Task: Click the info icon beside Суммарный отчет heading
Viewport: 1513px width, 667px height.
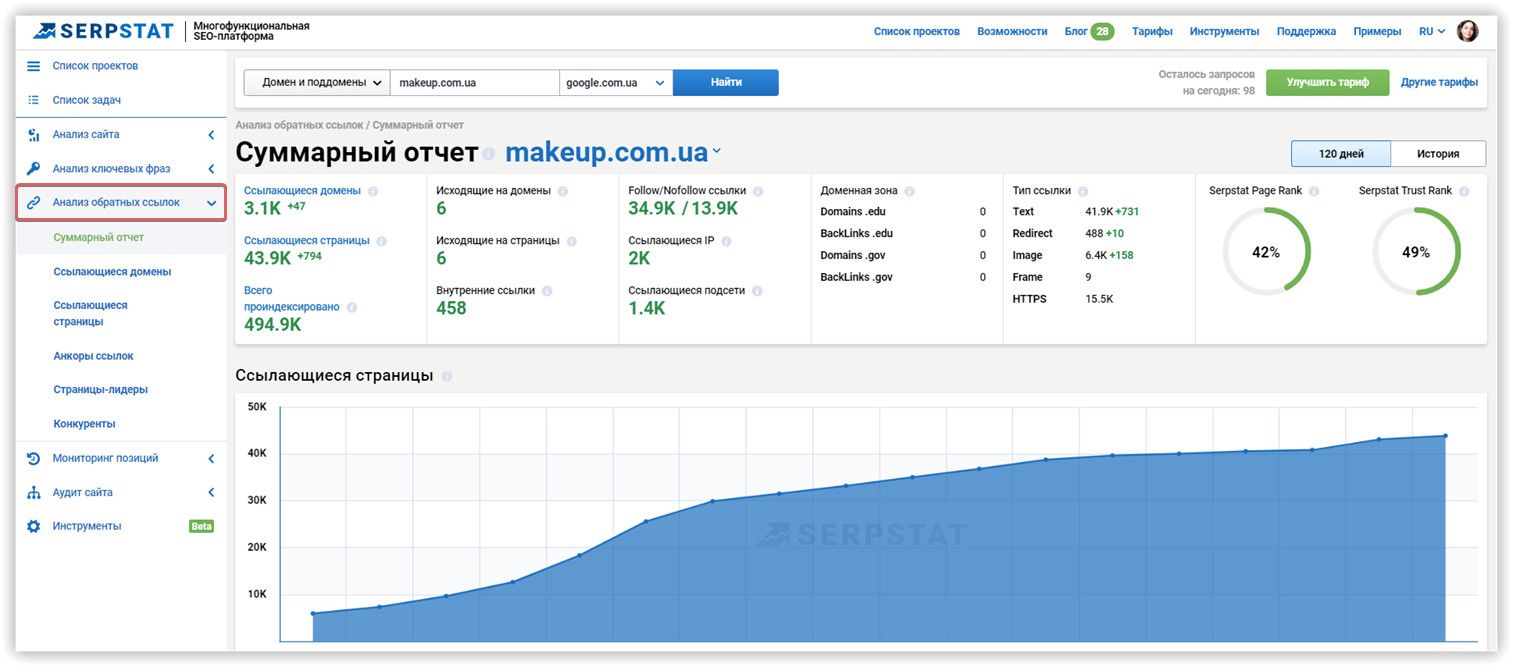Action: (x=489, y=155)
